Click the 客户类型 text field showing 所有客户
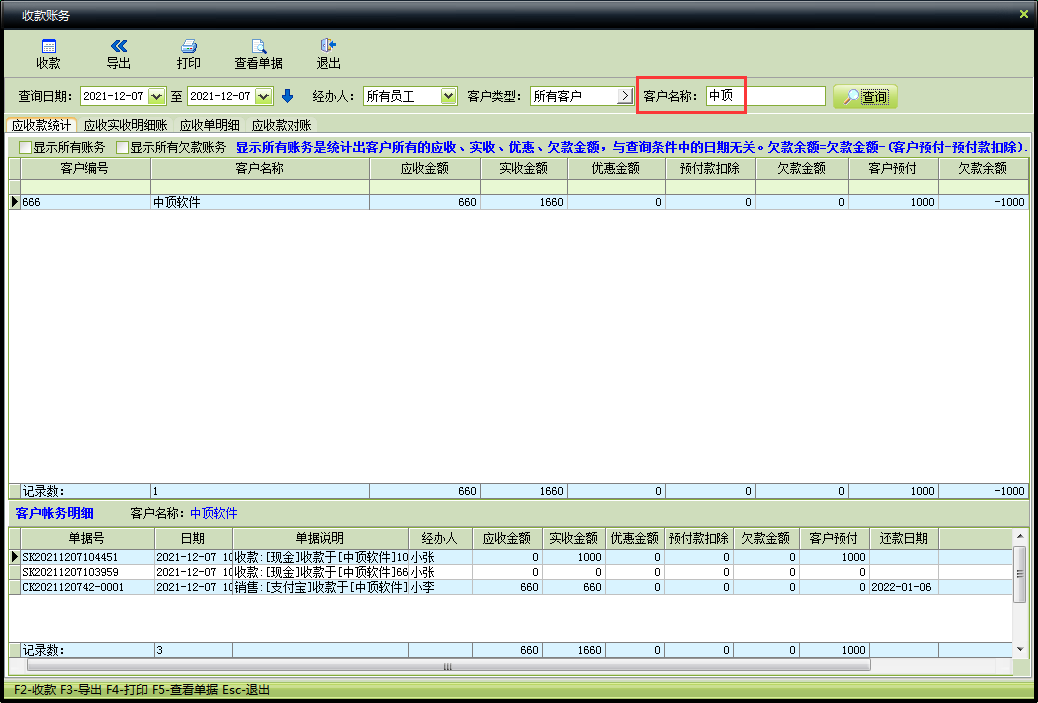 (x=574, y=97)
